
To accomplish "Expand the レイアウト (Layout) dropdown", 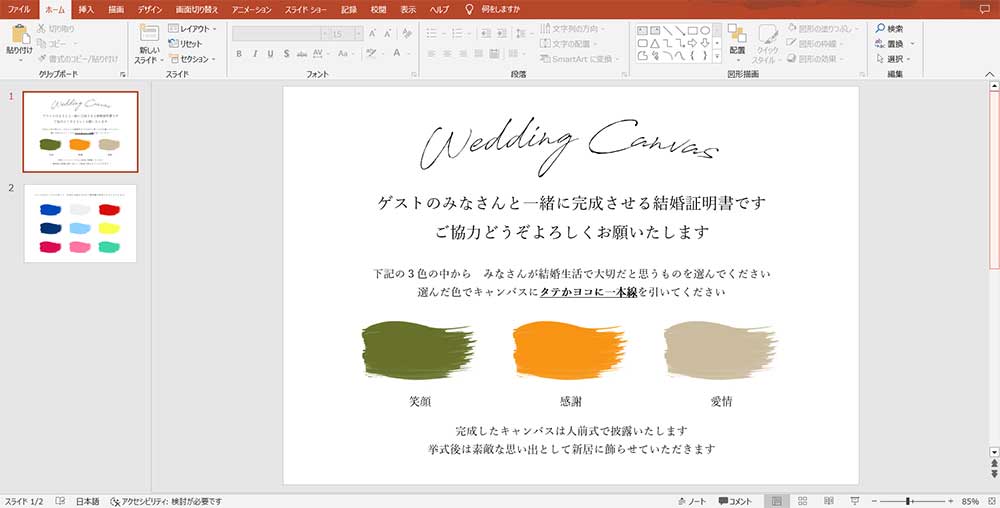I will click(192, 29).
